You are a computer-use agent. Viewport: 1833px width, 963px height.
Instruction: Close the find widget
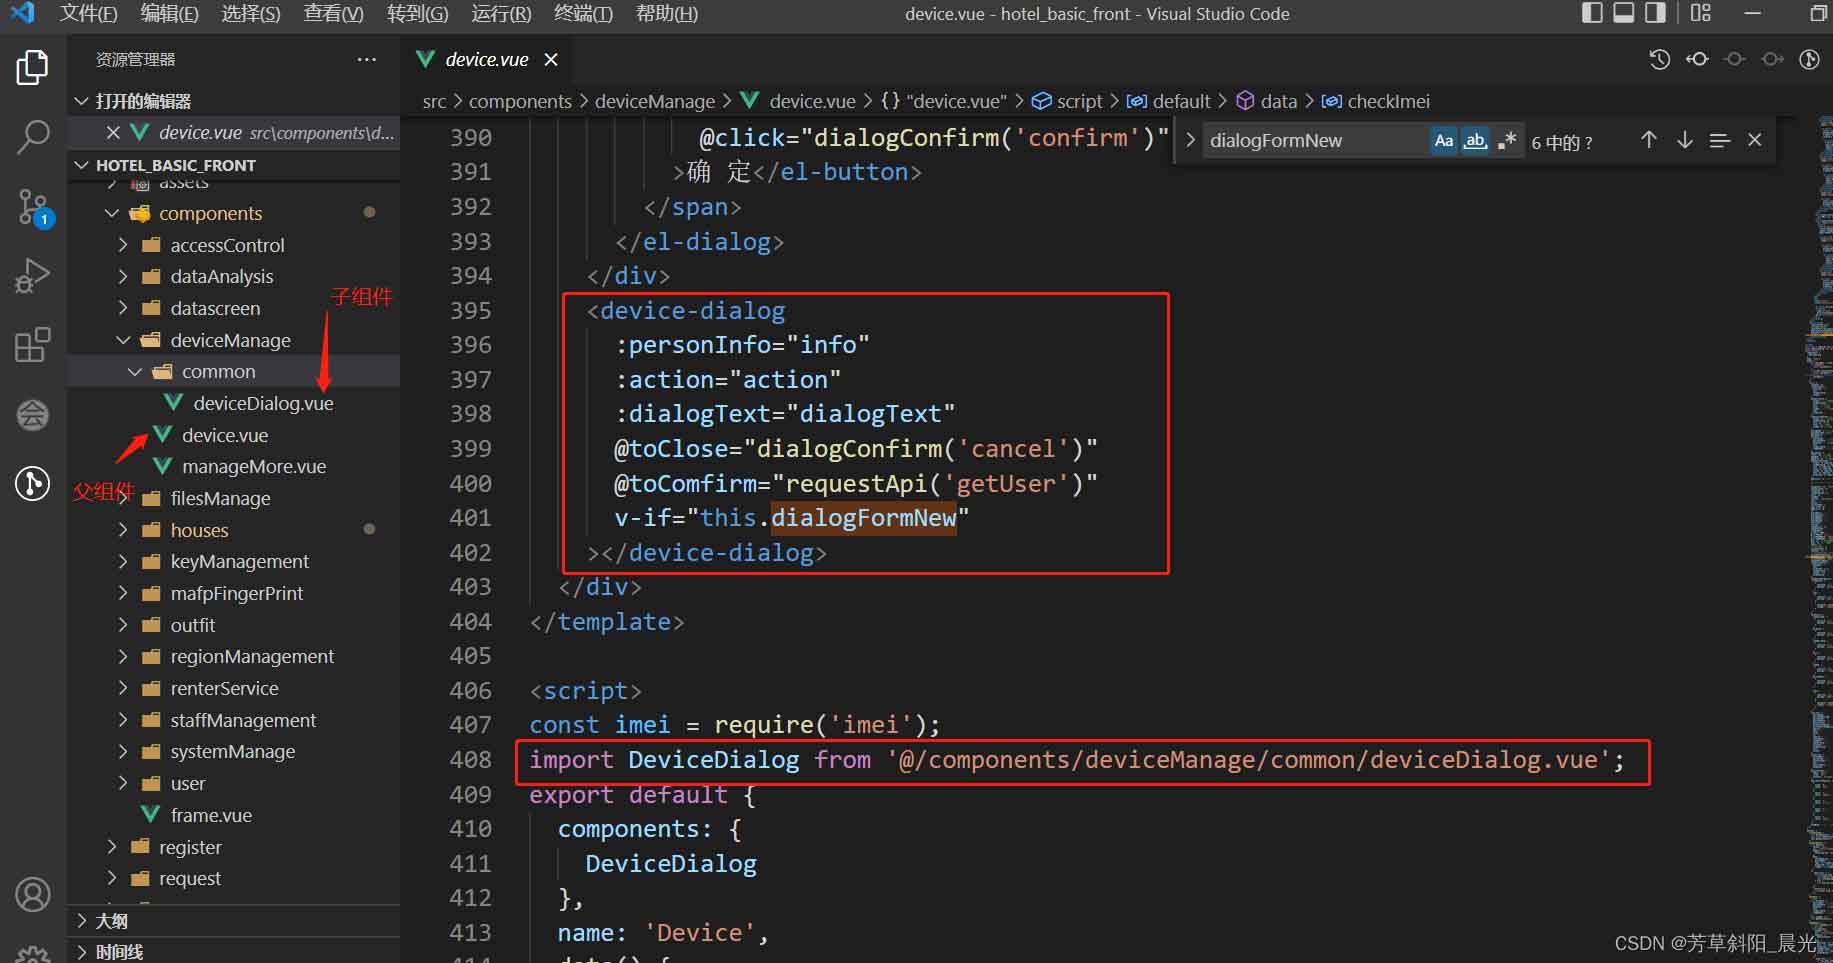pos(1755,140)
